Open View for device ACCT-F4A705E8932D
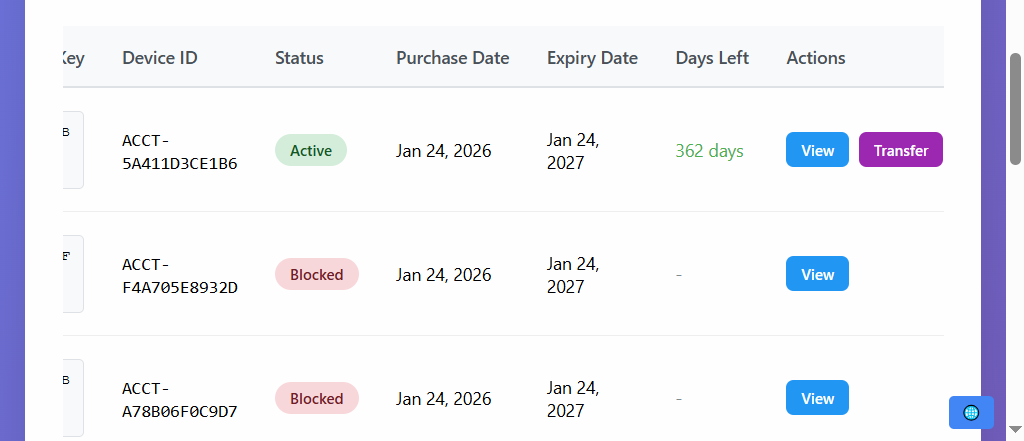The image size is (1024, 441). (x=817, y=274)
